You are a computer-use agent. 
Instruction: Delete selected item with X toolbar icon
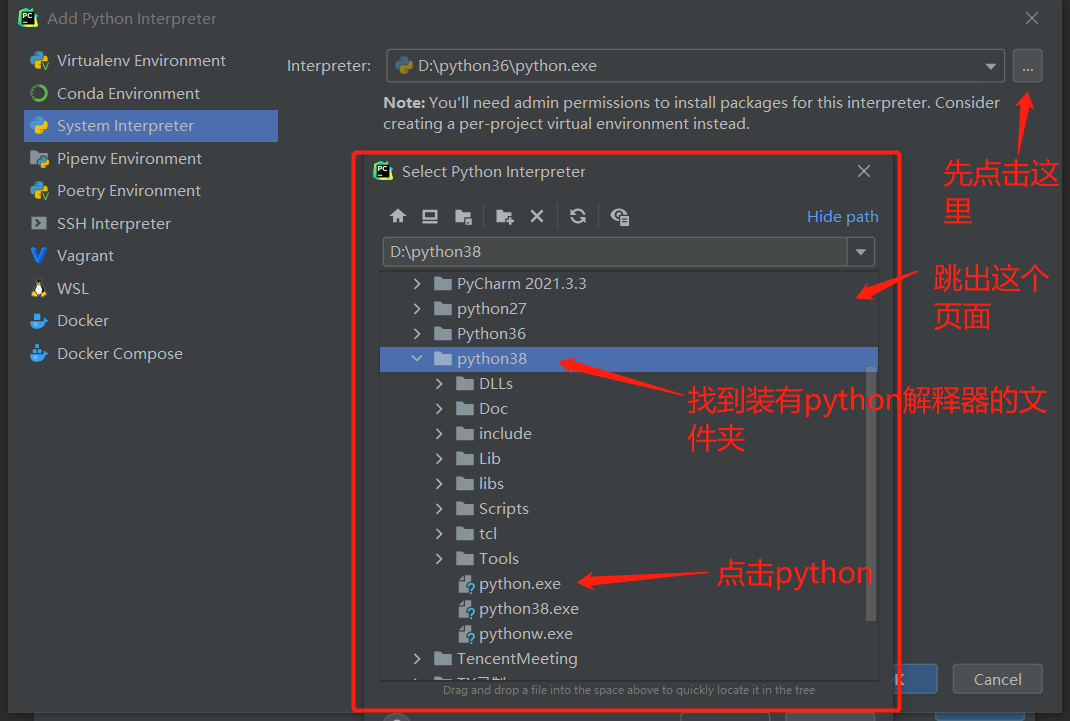pos(537,216)
